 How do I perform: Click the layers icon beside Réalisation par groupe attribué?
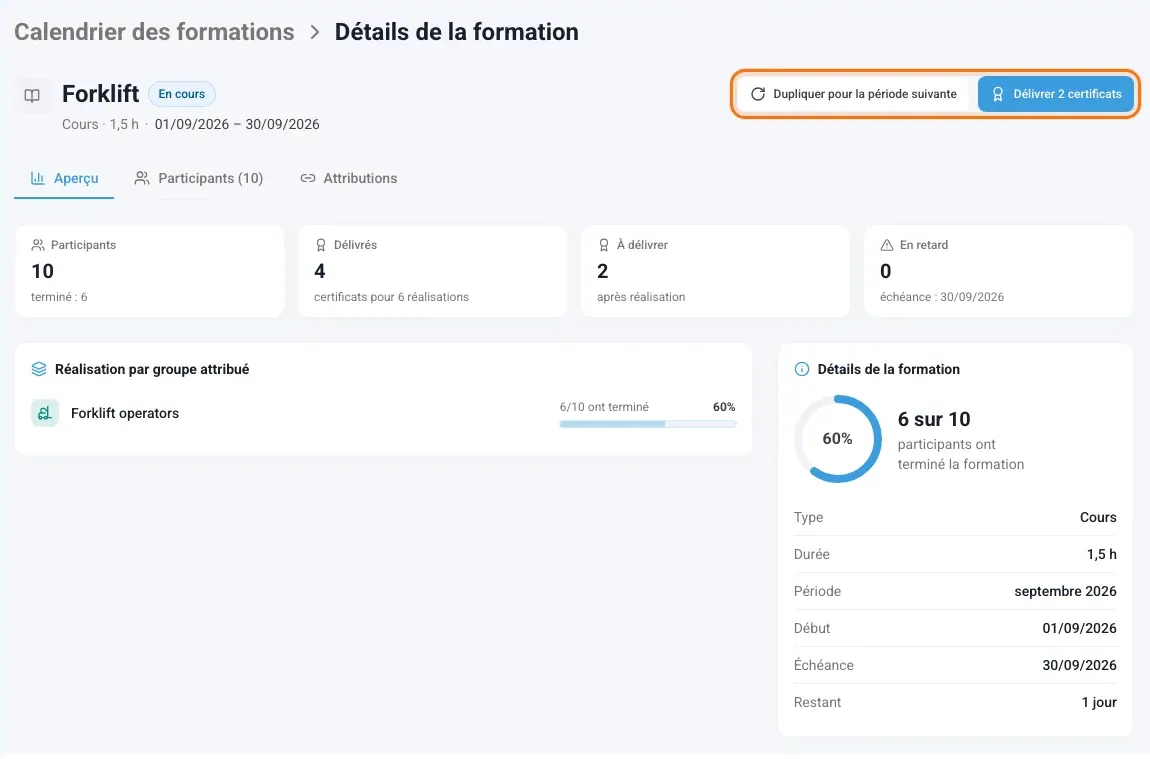[x=39, y=369]
